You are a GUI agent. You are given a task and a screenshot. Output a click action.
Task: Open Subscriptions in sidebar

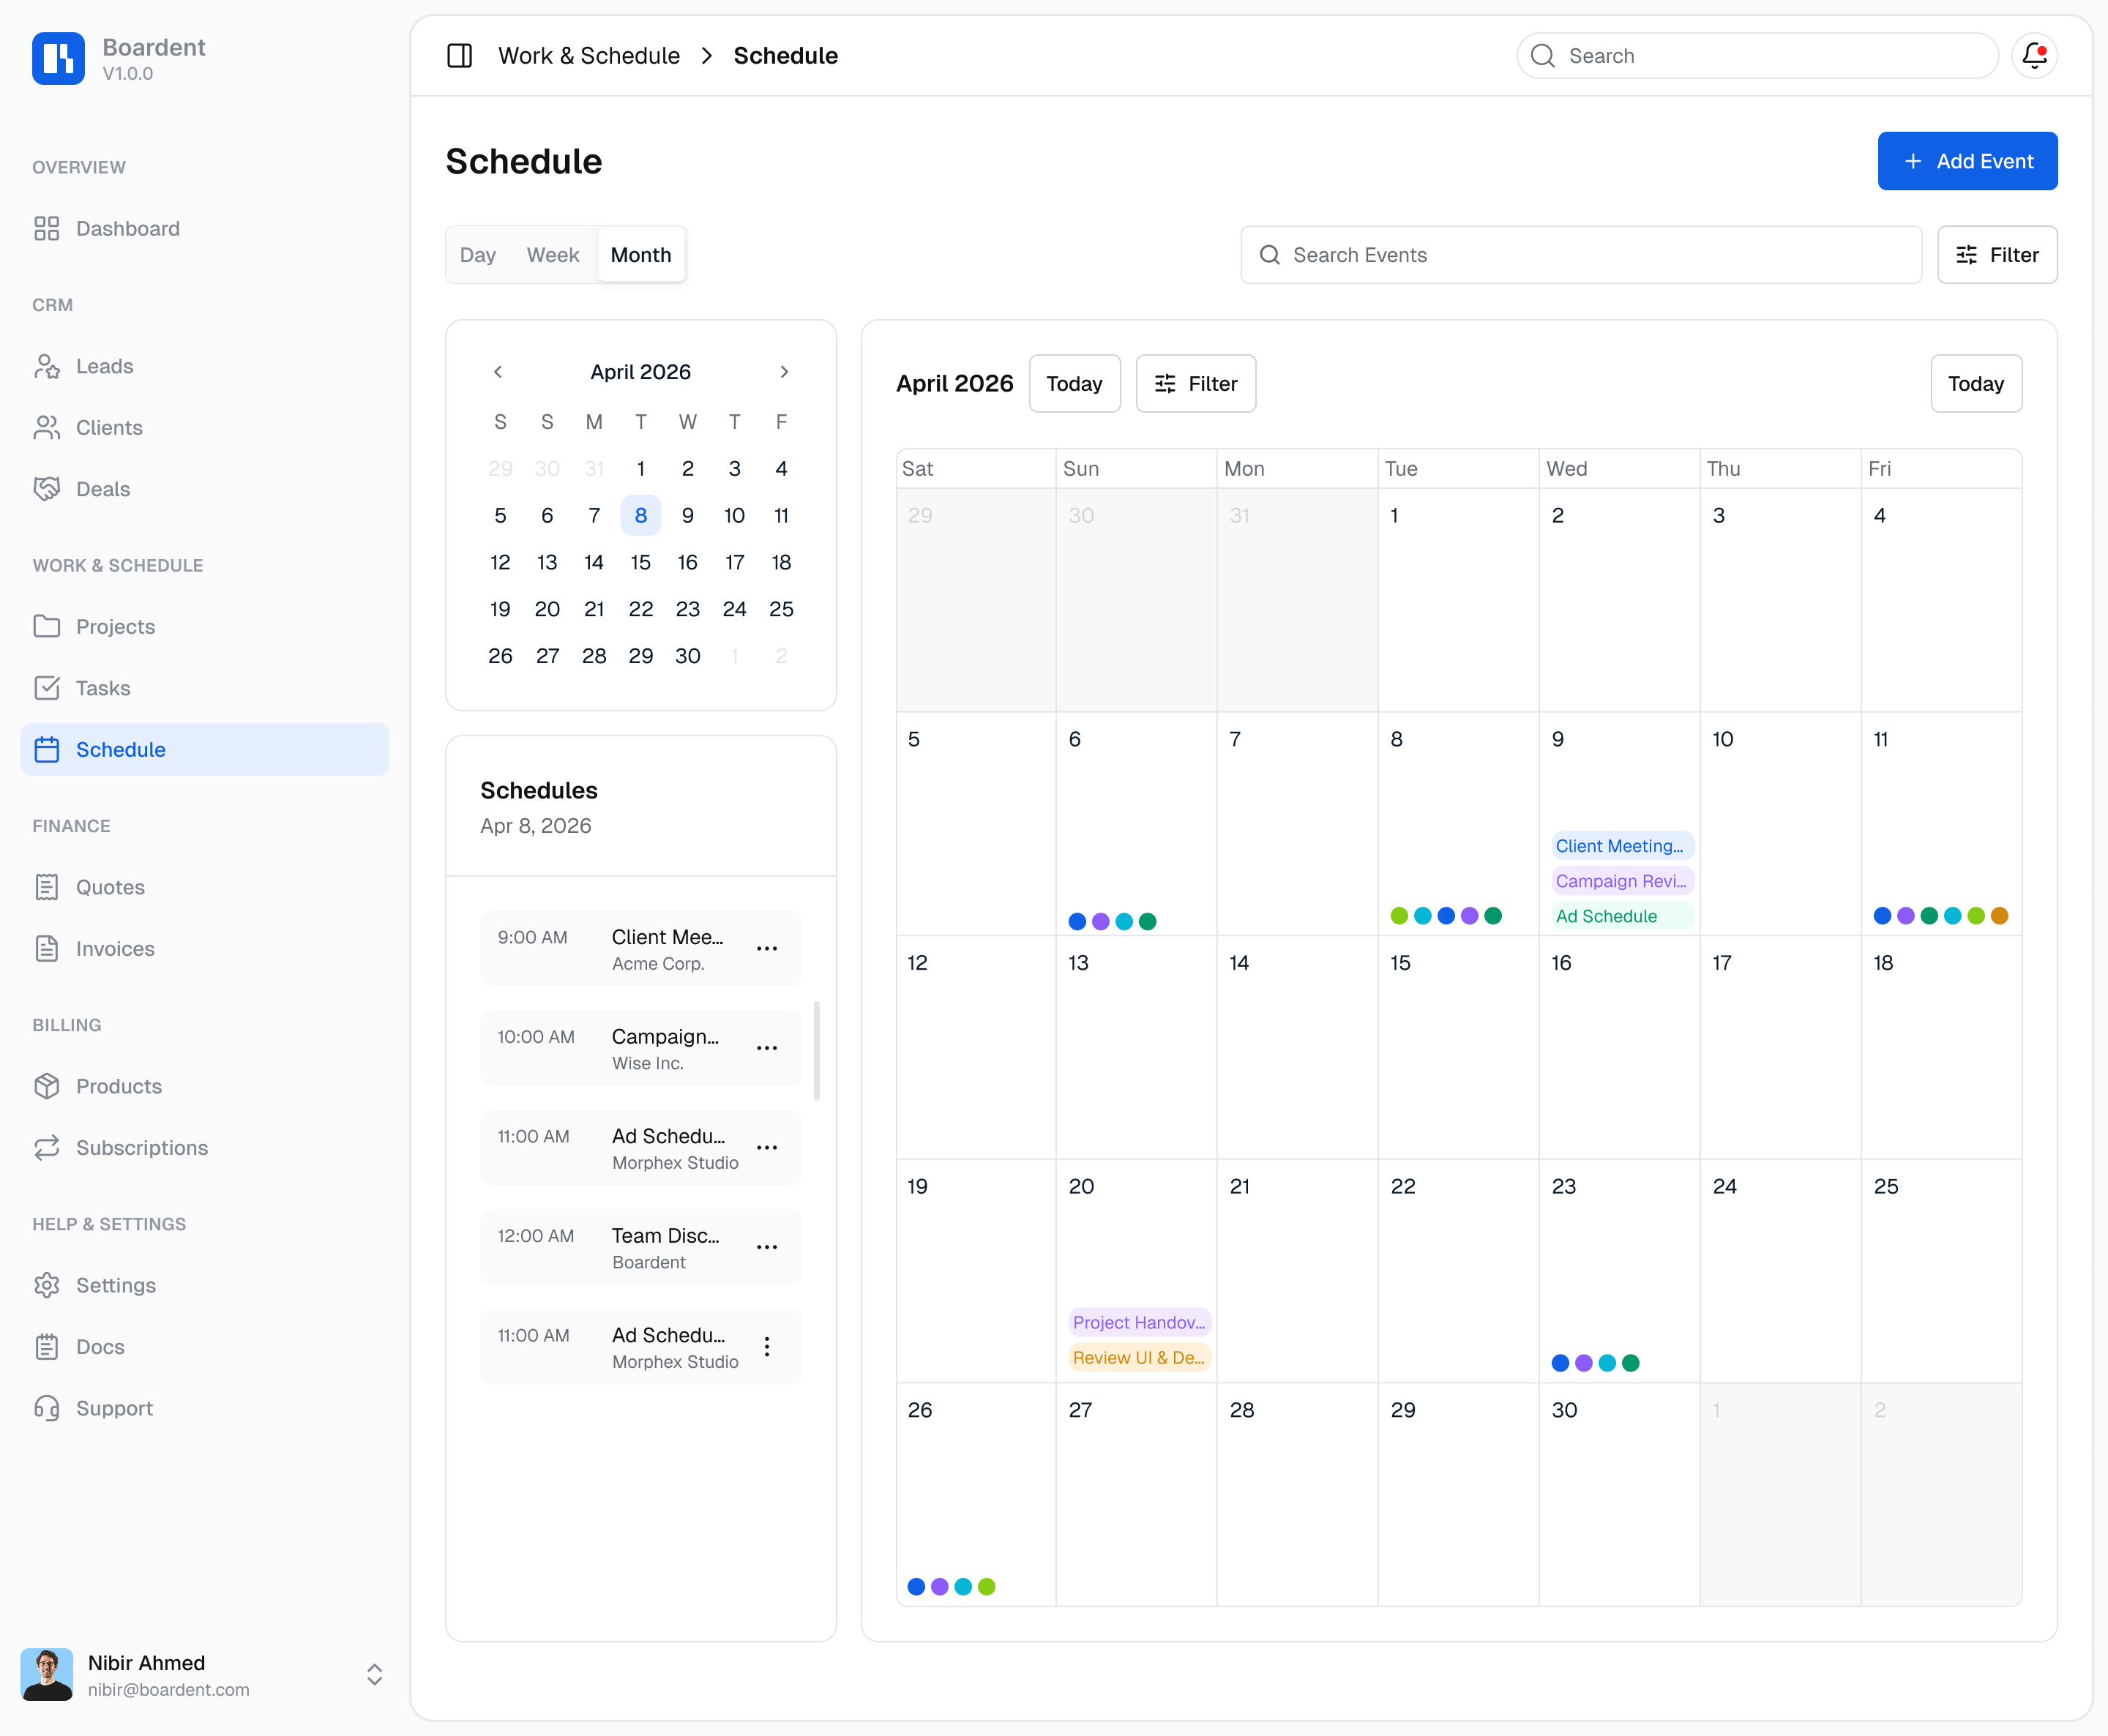click(205, 1148)
